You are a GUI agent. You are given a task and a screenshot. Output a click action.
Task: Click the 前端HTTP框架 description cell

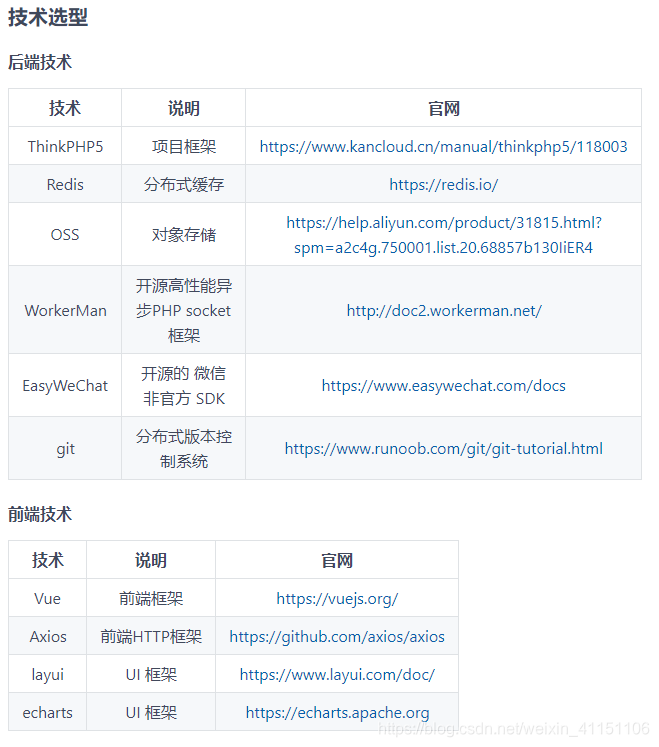pos(151,637)
